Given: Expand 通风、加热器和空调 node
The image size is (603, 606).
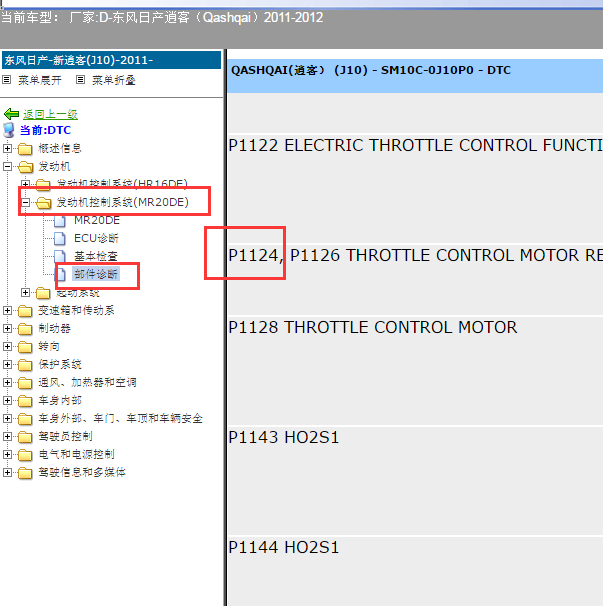Looking at the screenshot, I should pyautogui.click(x=7, y=383).
